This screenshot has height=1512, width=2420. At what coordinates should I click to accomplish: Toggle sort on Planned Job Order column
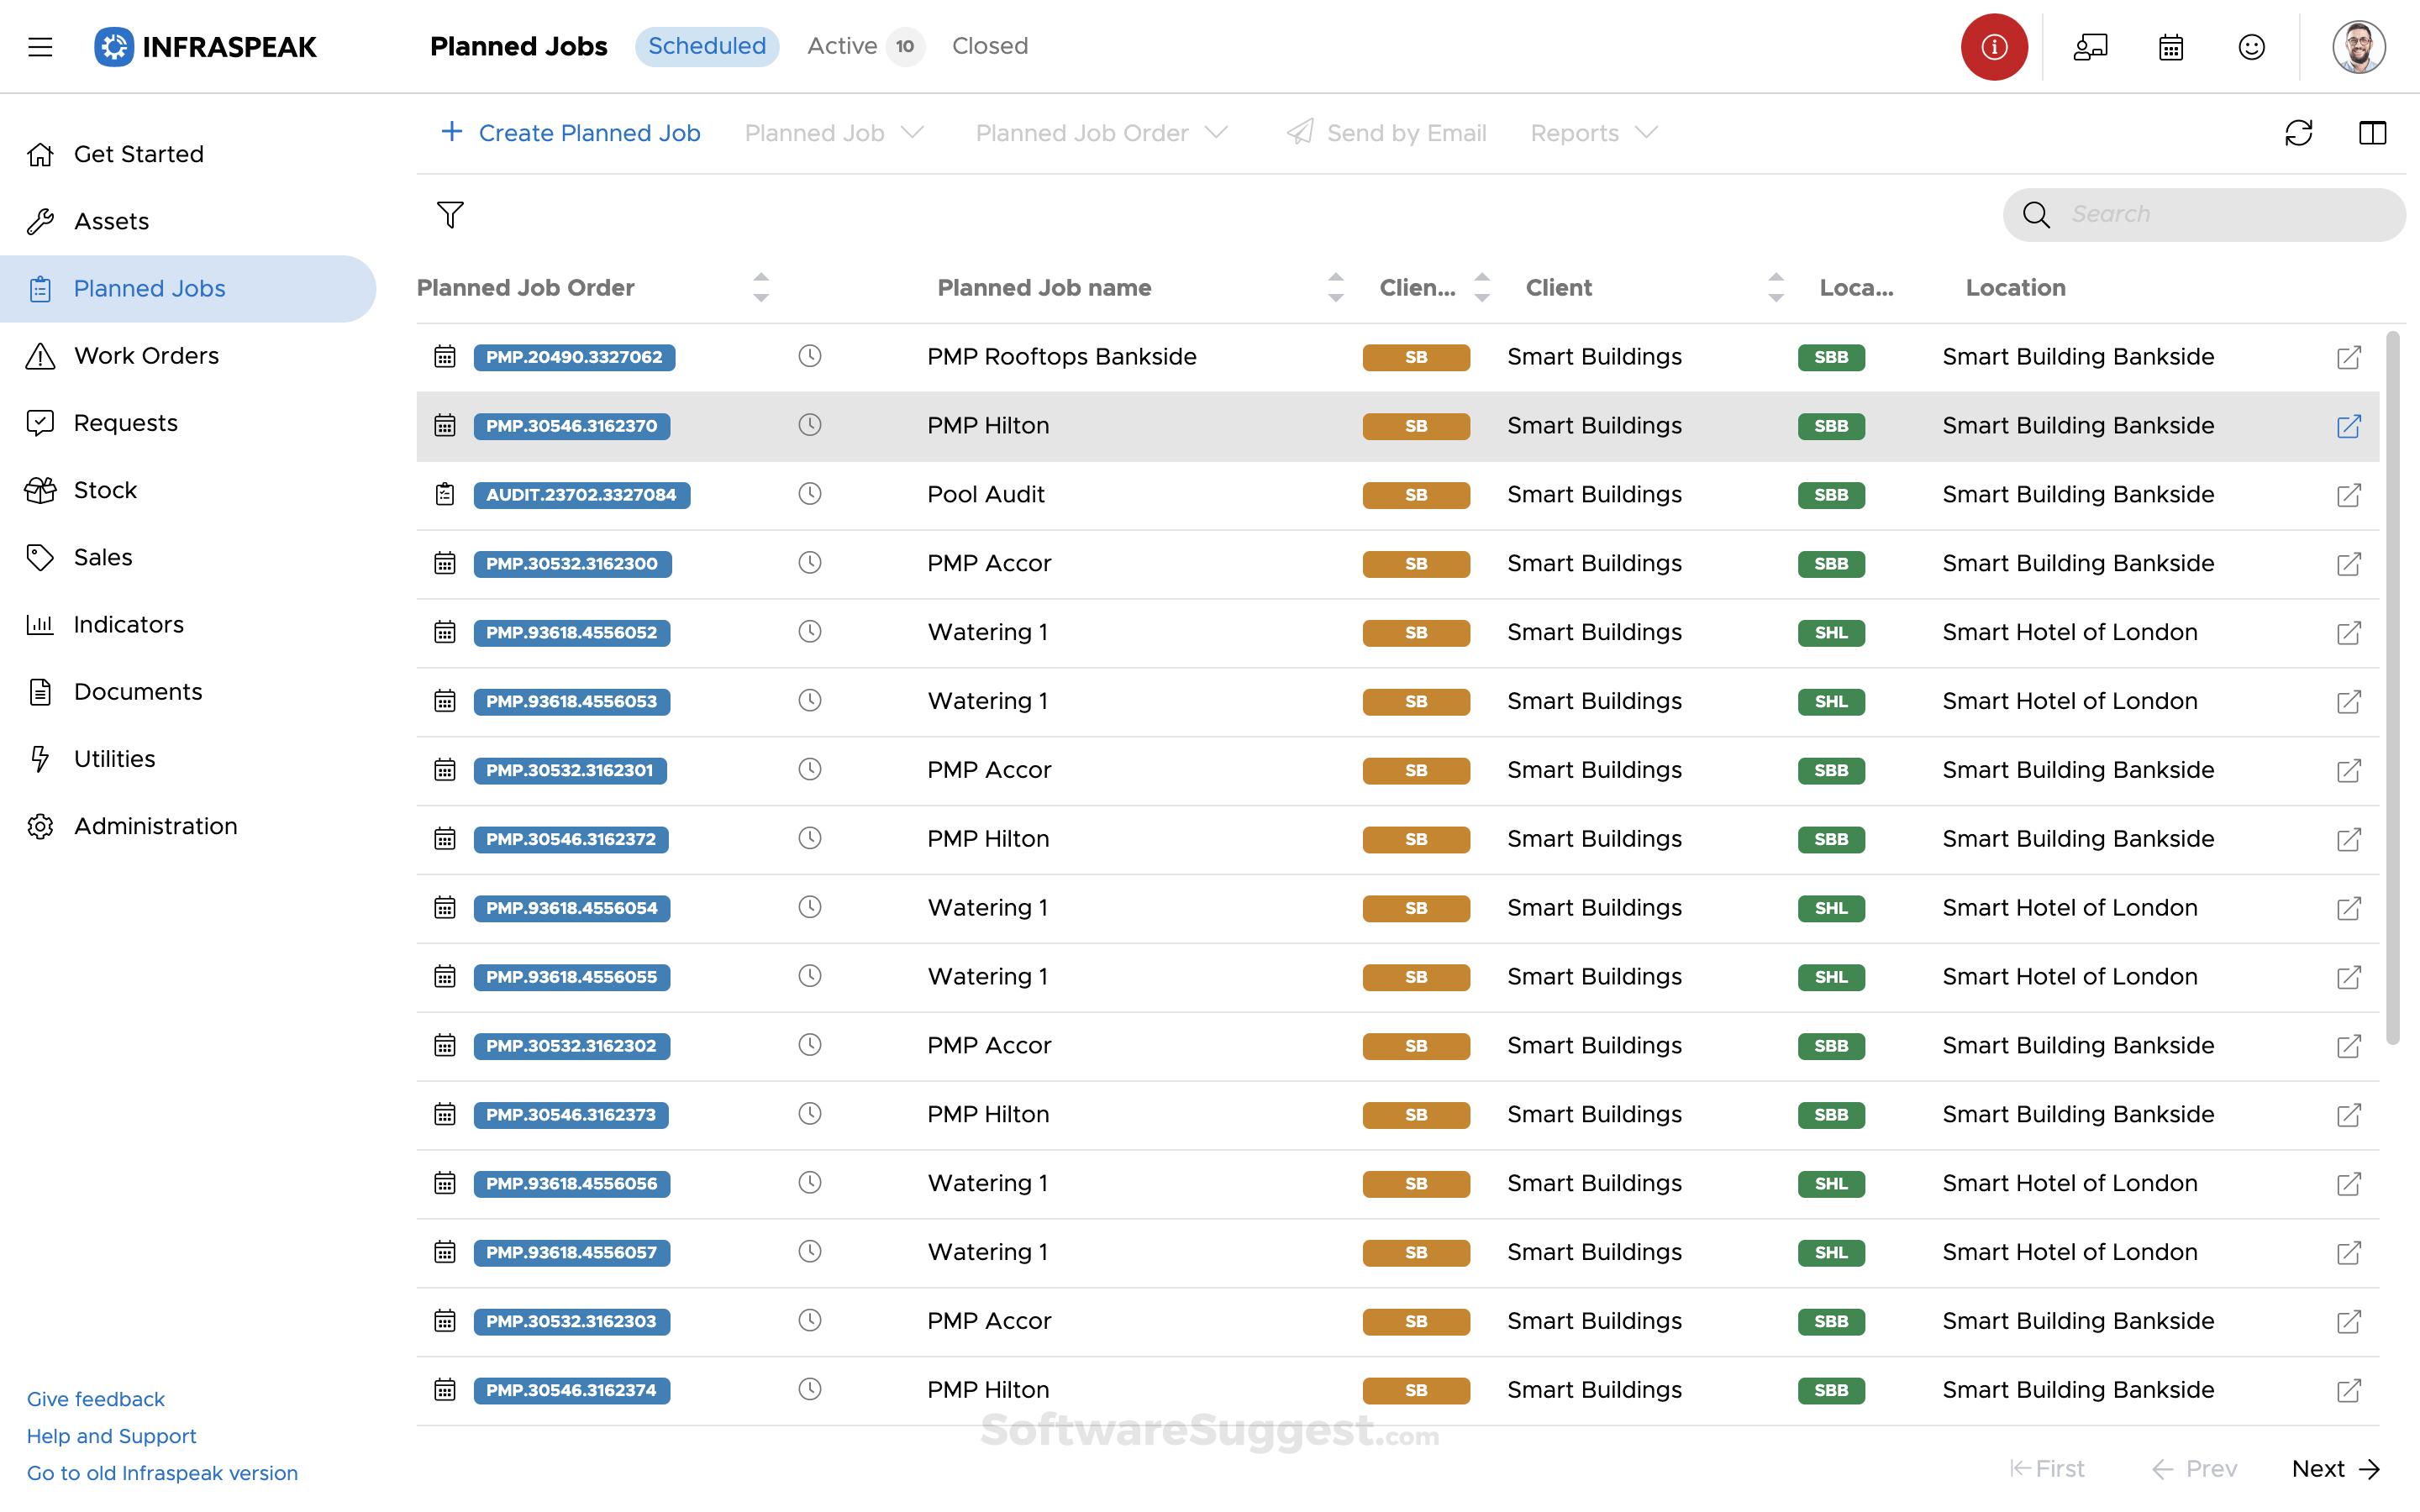click(x=760, y=287)
